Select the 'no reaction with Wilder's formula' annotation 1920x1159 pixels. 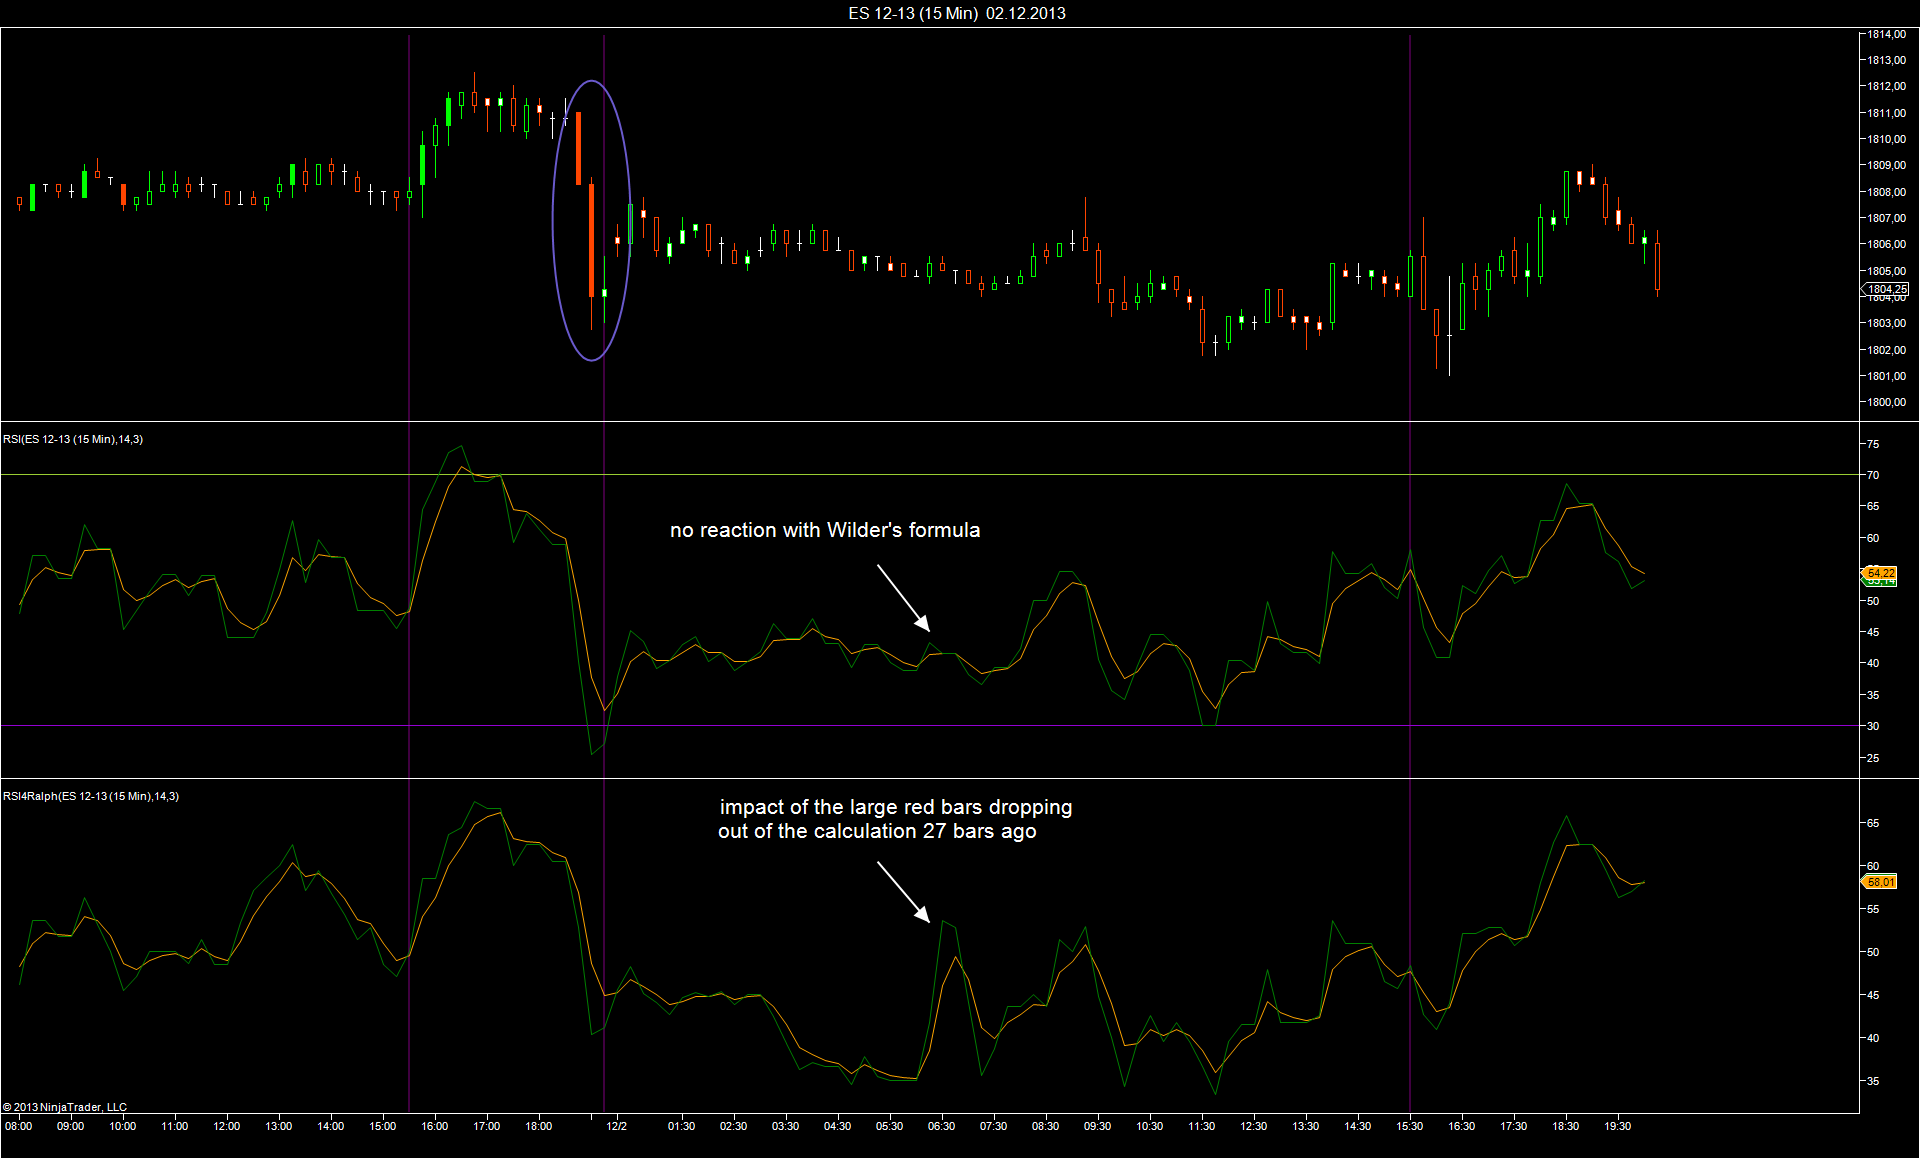click(x=825, y=530)
